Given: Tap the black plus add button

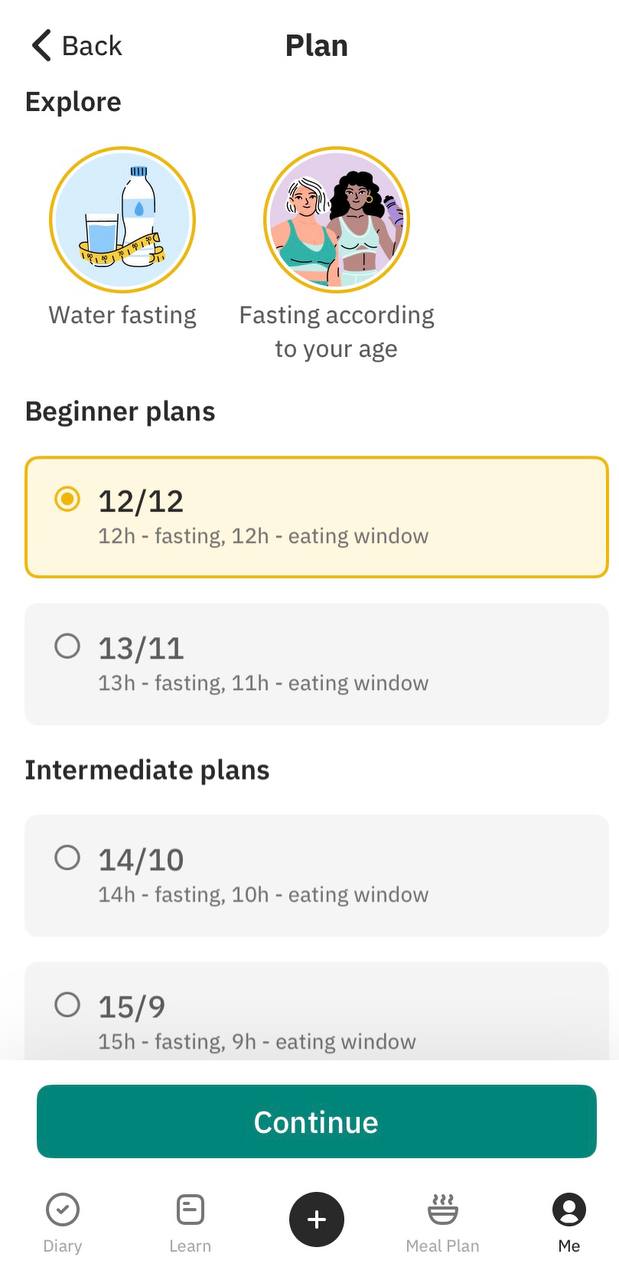Looking at the screenshot, I should (316, 1219).
